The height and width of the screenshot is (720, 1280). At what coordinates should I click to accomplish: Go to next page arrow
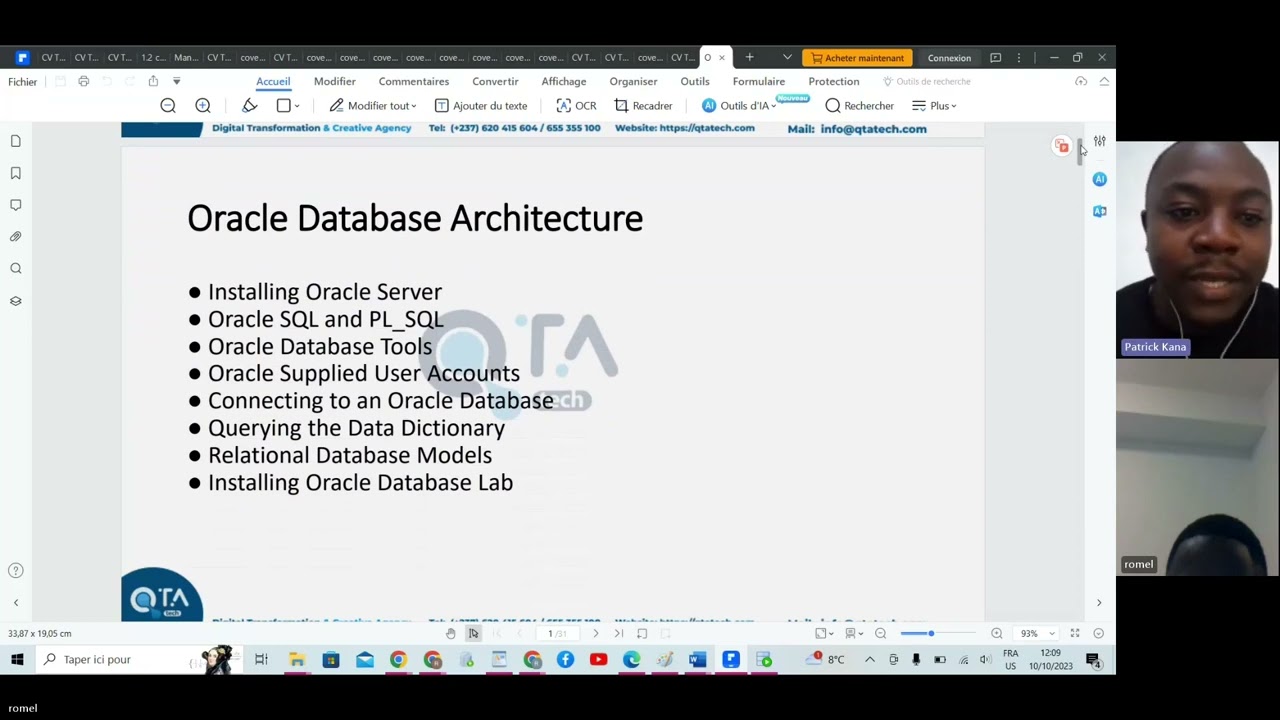pos(596,633)
